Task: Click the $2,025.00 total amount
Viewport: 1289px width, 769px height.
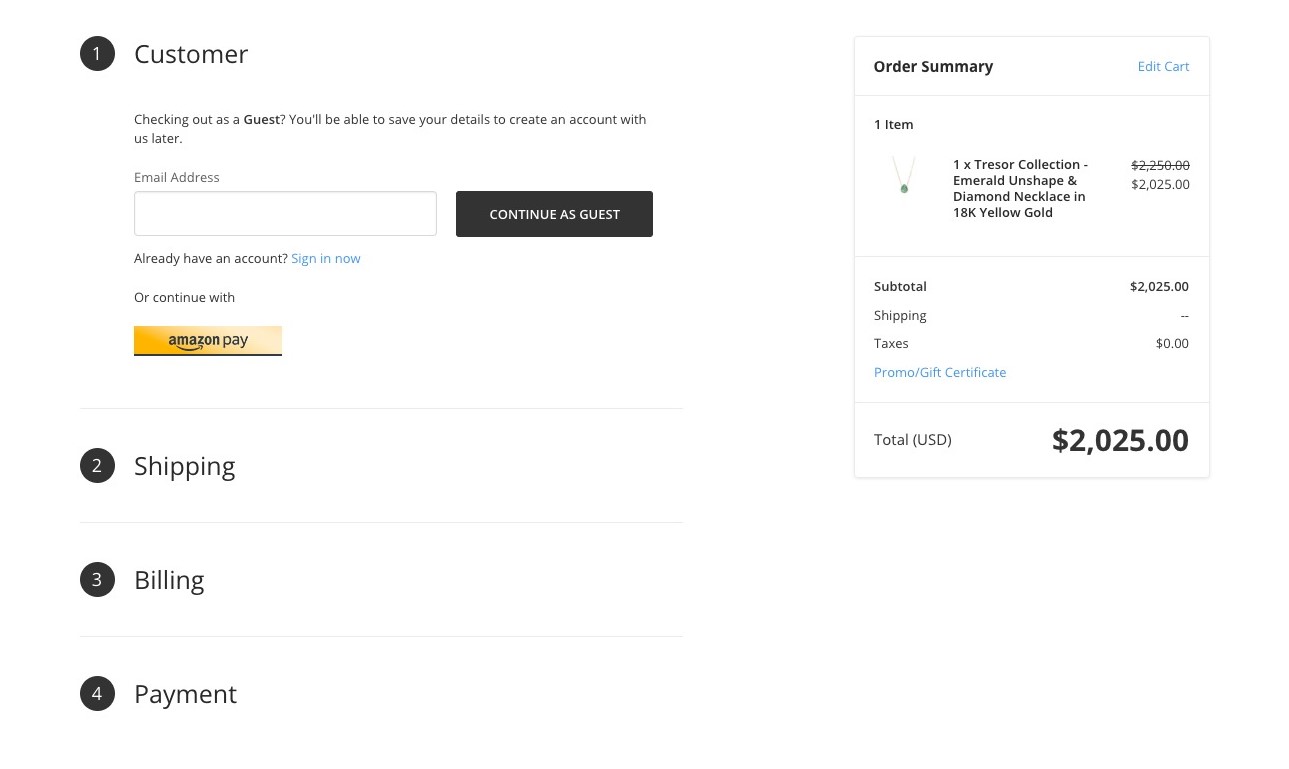Action: [1120, 440]
